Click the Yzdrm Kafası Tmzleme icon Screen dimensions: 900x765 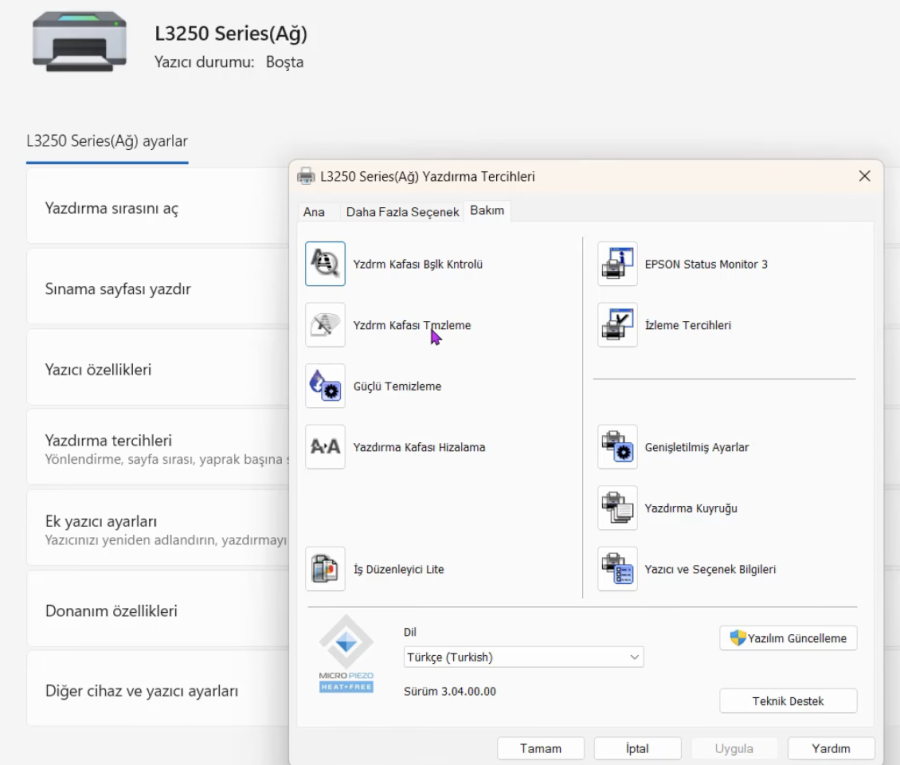tap(325, 325)
